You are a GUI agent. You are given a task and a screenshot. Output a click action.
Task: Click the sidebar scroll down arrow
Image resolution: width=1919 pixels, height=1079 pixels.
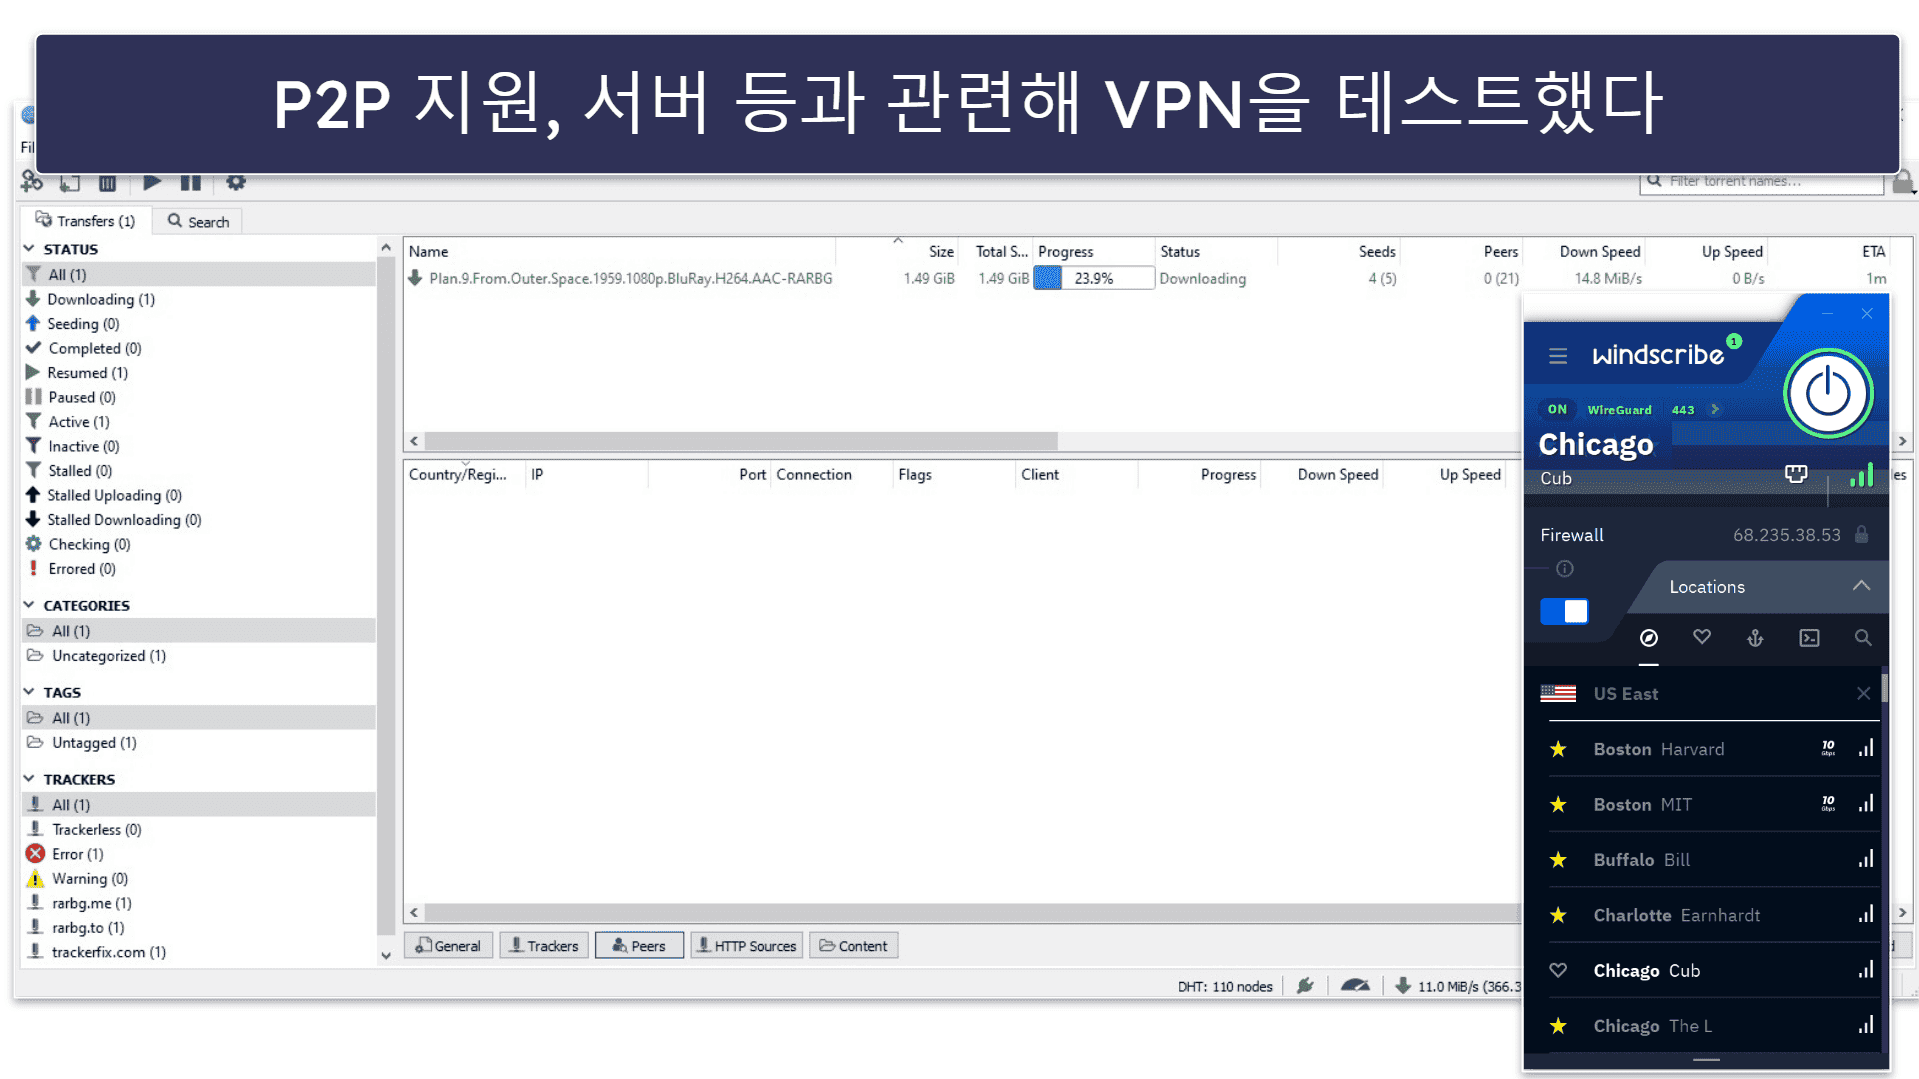coord(386,955)
